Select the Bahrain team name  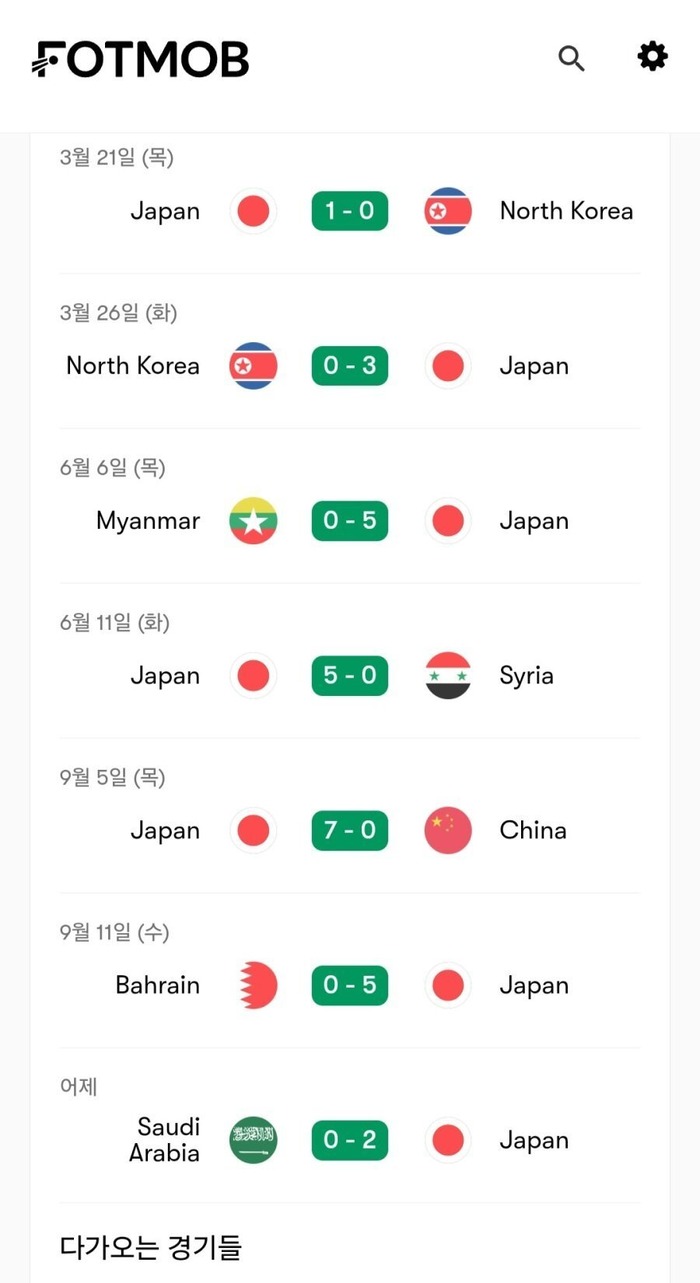coord(157,986)
